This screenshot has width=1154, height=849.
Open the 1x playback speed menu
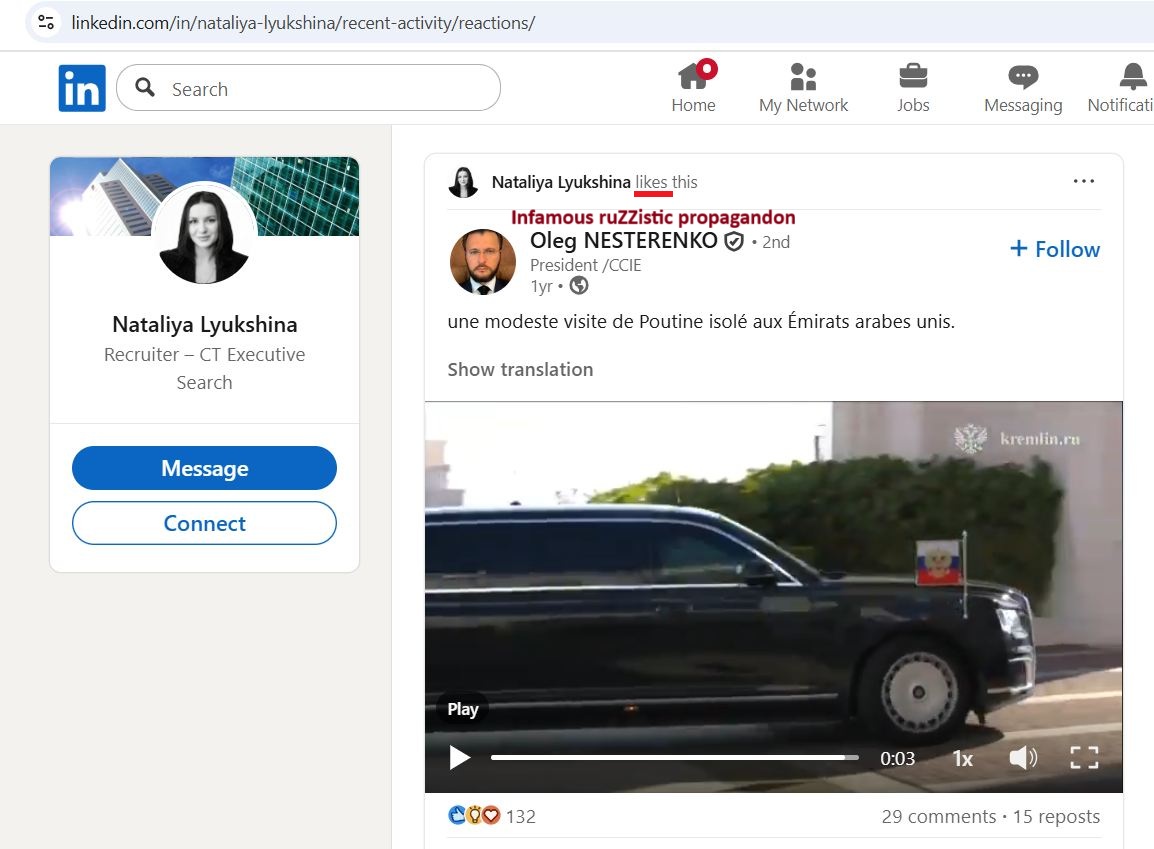coord(962,759)
